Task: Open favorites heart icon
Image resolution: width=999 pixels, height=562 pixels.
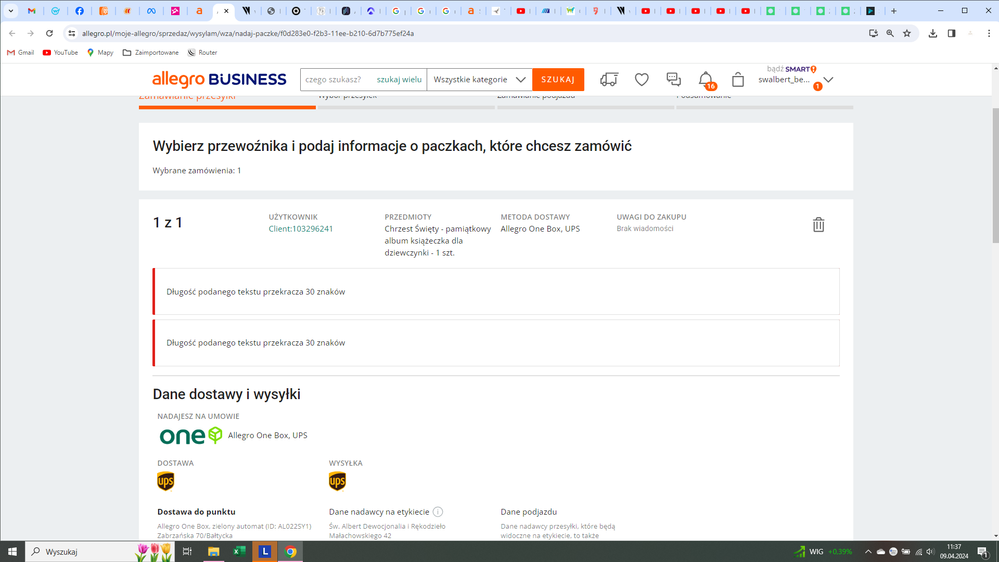Action: tap(642, 80)
